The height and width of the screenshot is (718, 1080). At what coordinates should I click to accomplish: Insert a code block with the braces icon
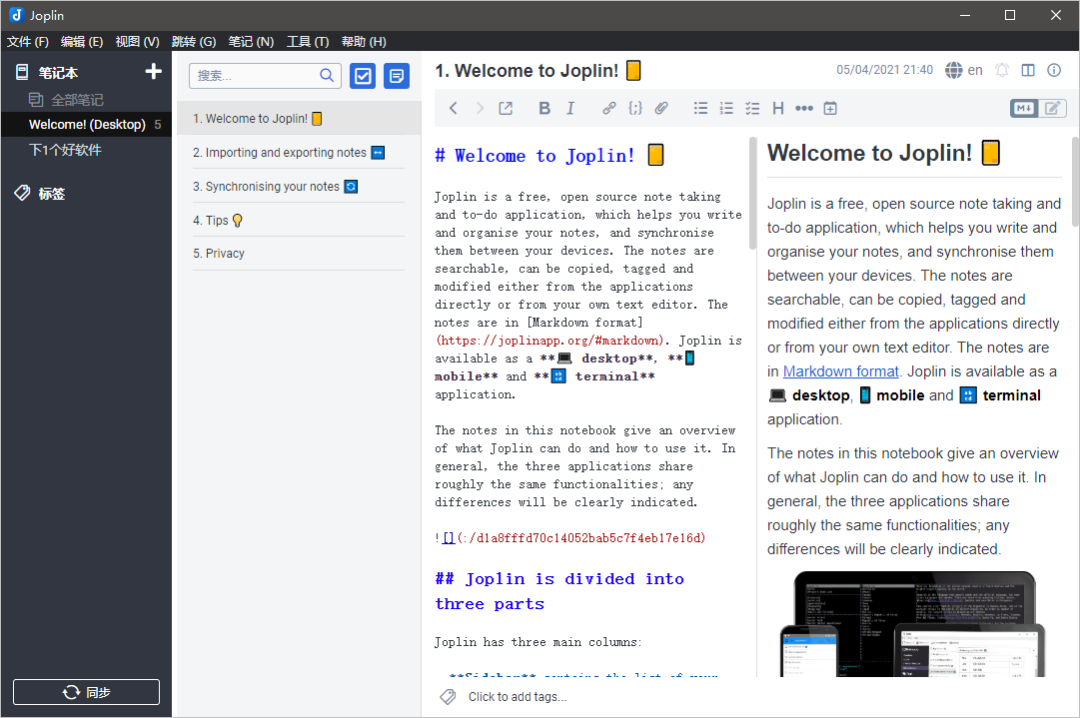(635, 108)
